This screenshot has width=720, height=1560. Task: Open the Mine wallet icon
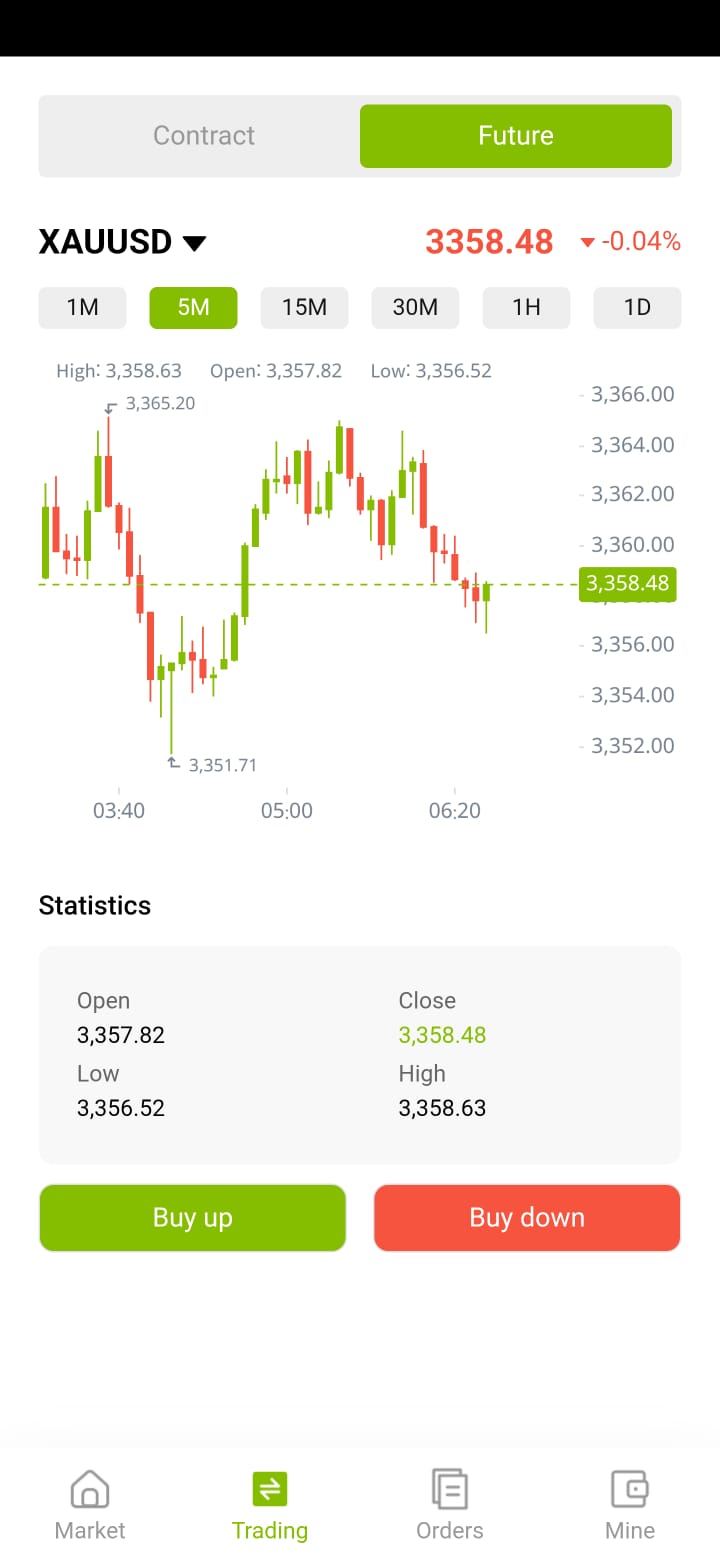(x=630, y=1489)
